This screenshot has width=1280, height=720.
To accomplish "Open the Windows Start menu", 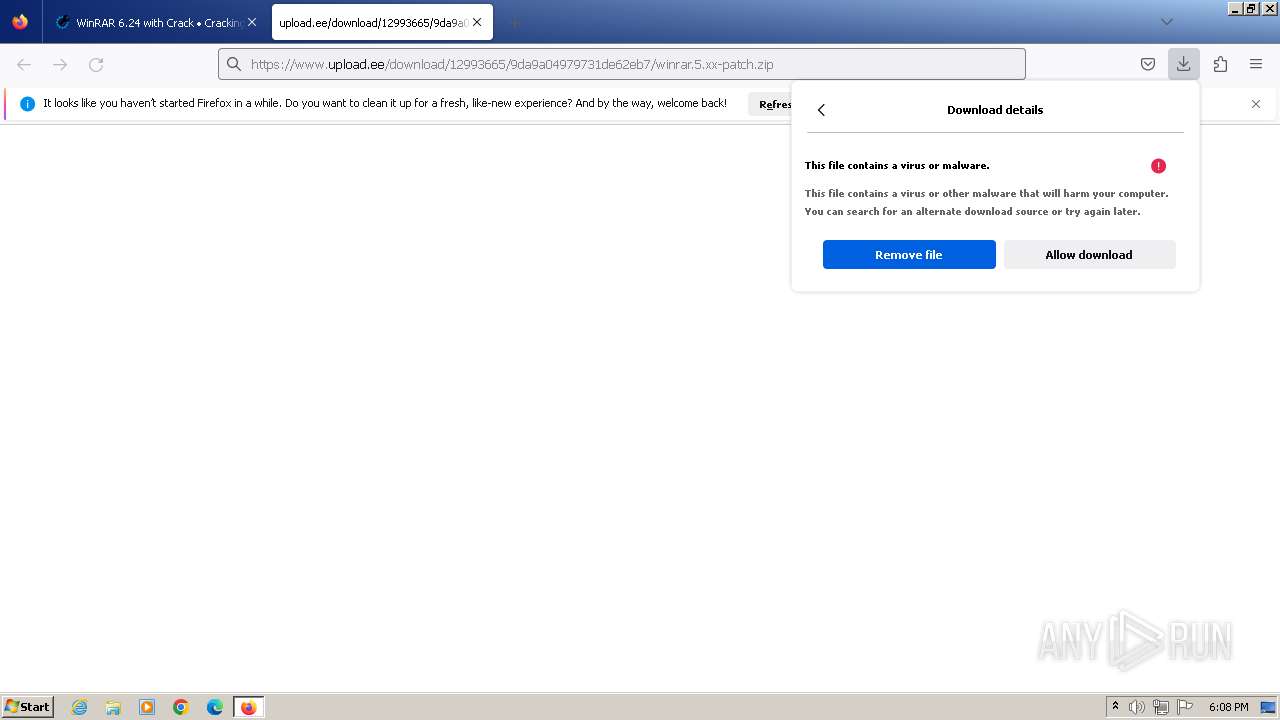I will (x=27, y=707).
